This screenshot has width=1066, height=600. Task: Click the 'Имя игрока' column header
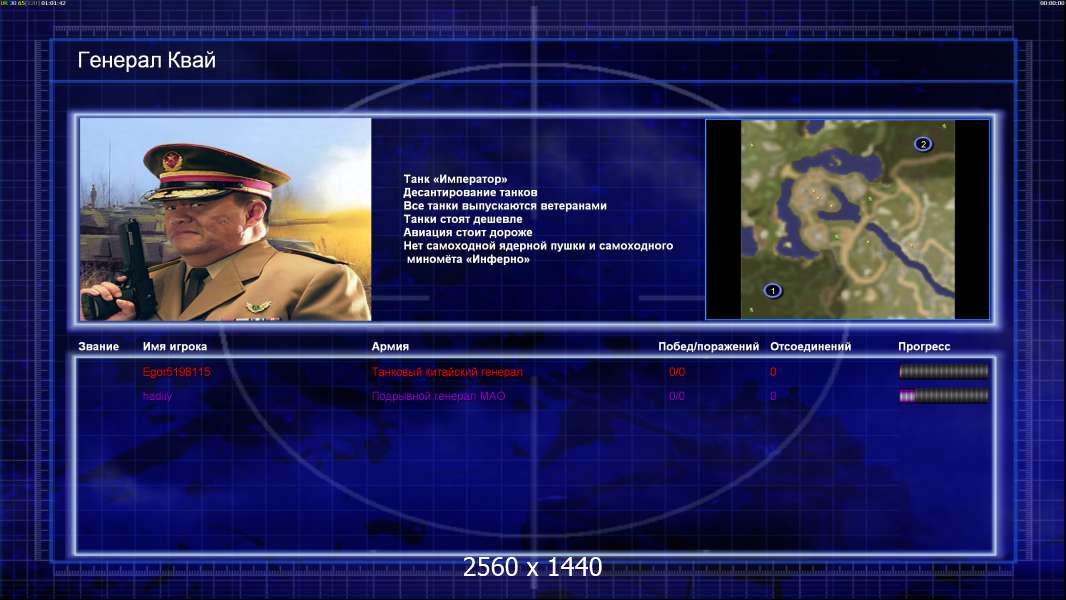tap(175, 347)
